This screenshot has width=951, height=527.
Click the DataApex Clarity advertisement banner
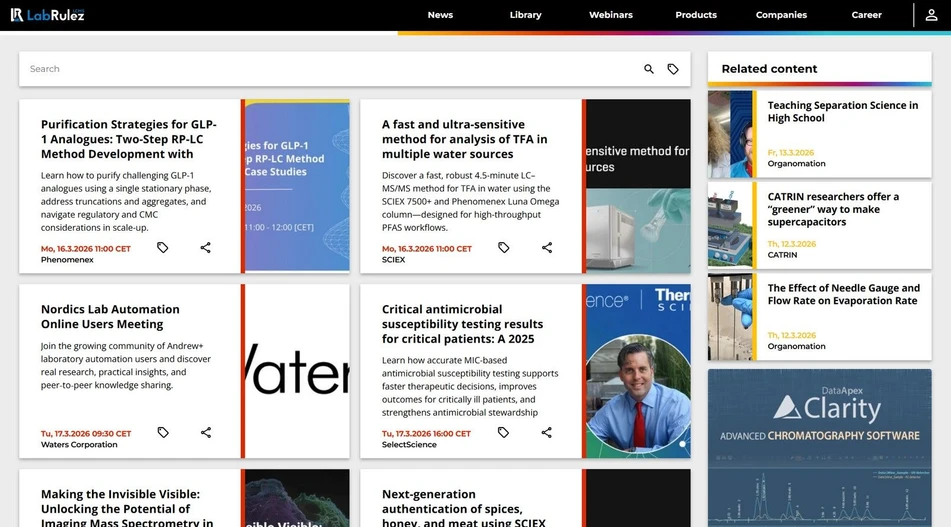click(819, 447)
